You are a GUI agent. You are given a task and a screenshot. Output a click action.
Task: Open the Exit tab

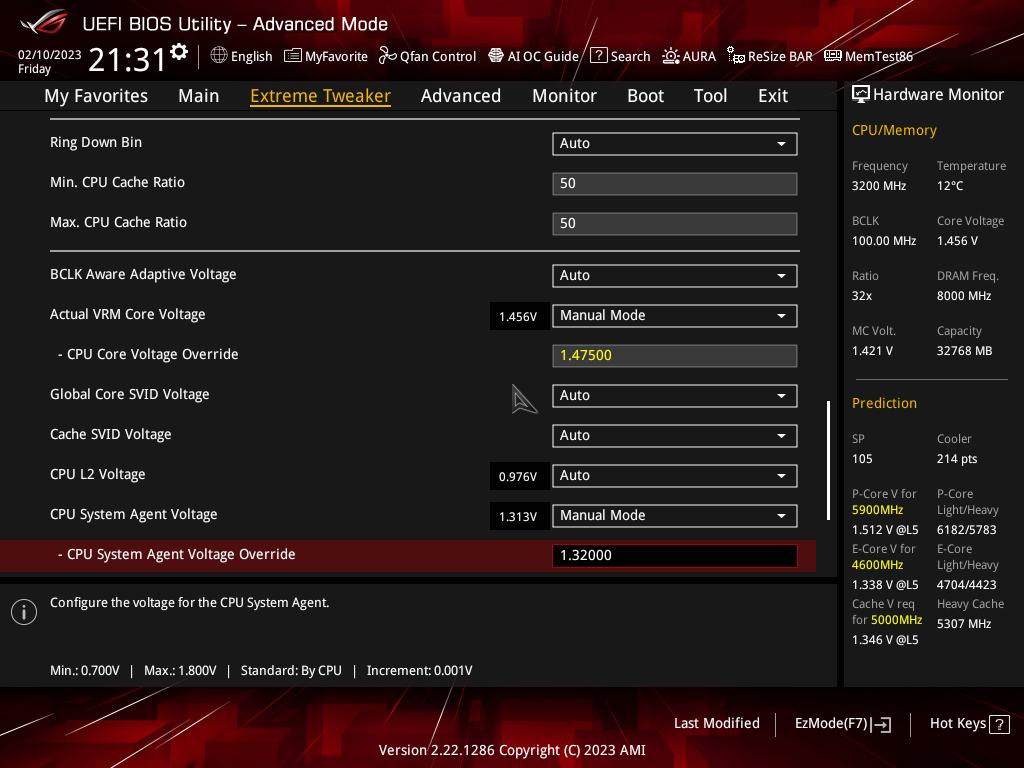pos(773,96)
